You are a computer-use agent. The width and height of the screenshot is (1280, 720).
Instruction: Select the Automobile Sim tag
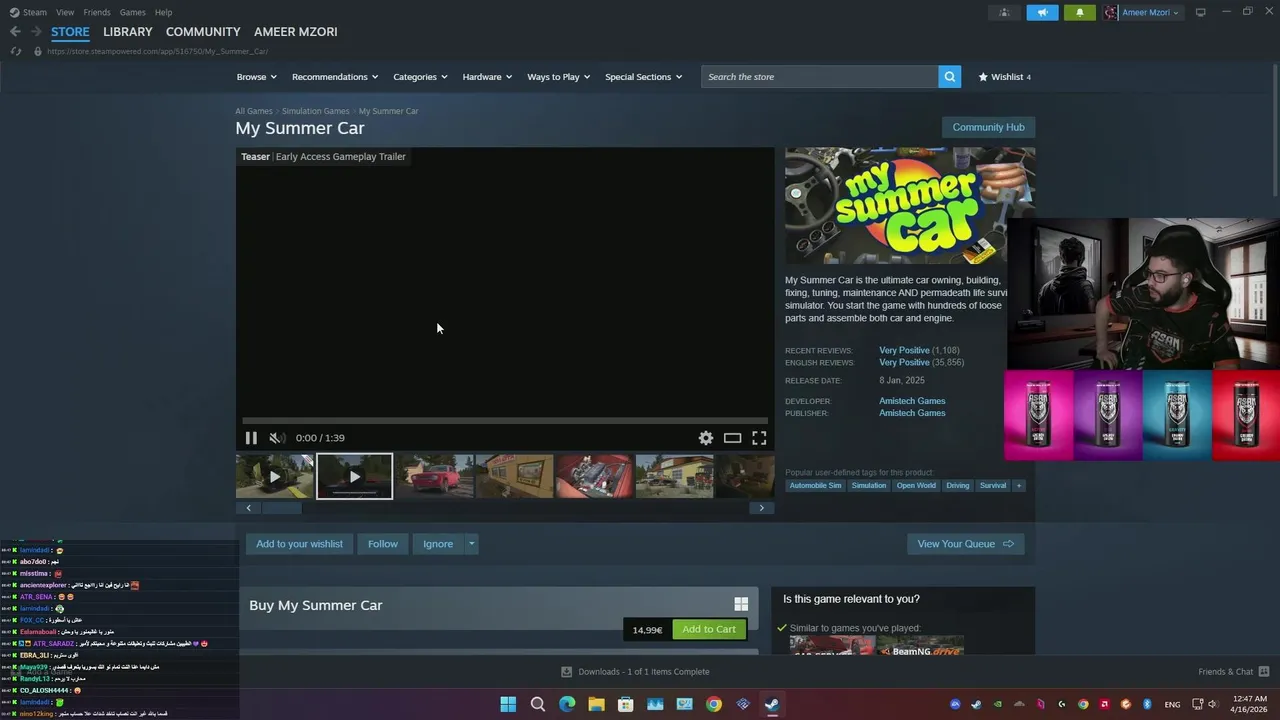point(815,486)
